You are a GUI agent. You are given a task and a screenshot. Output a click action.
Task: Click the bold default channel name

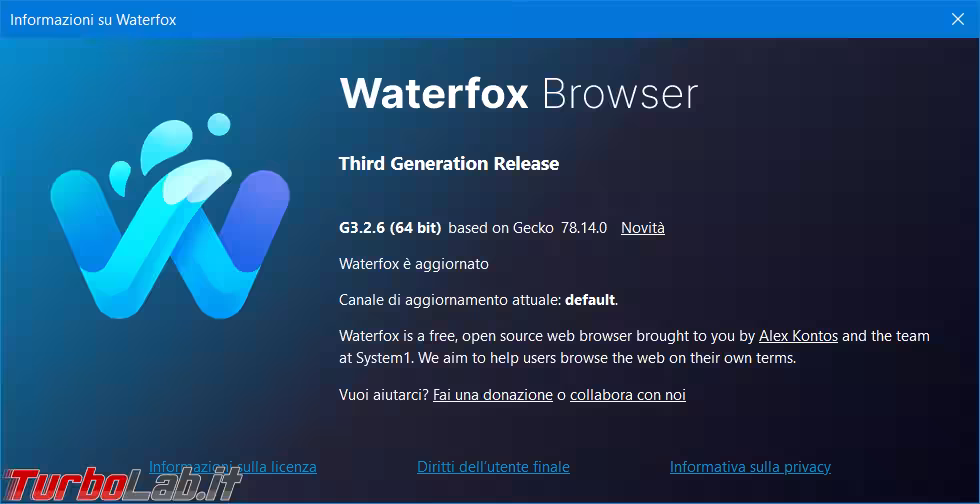coord(590,300)
